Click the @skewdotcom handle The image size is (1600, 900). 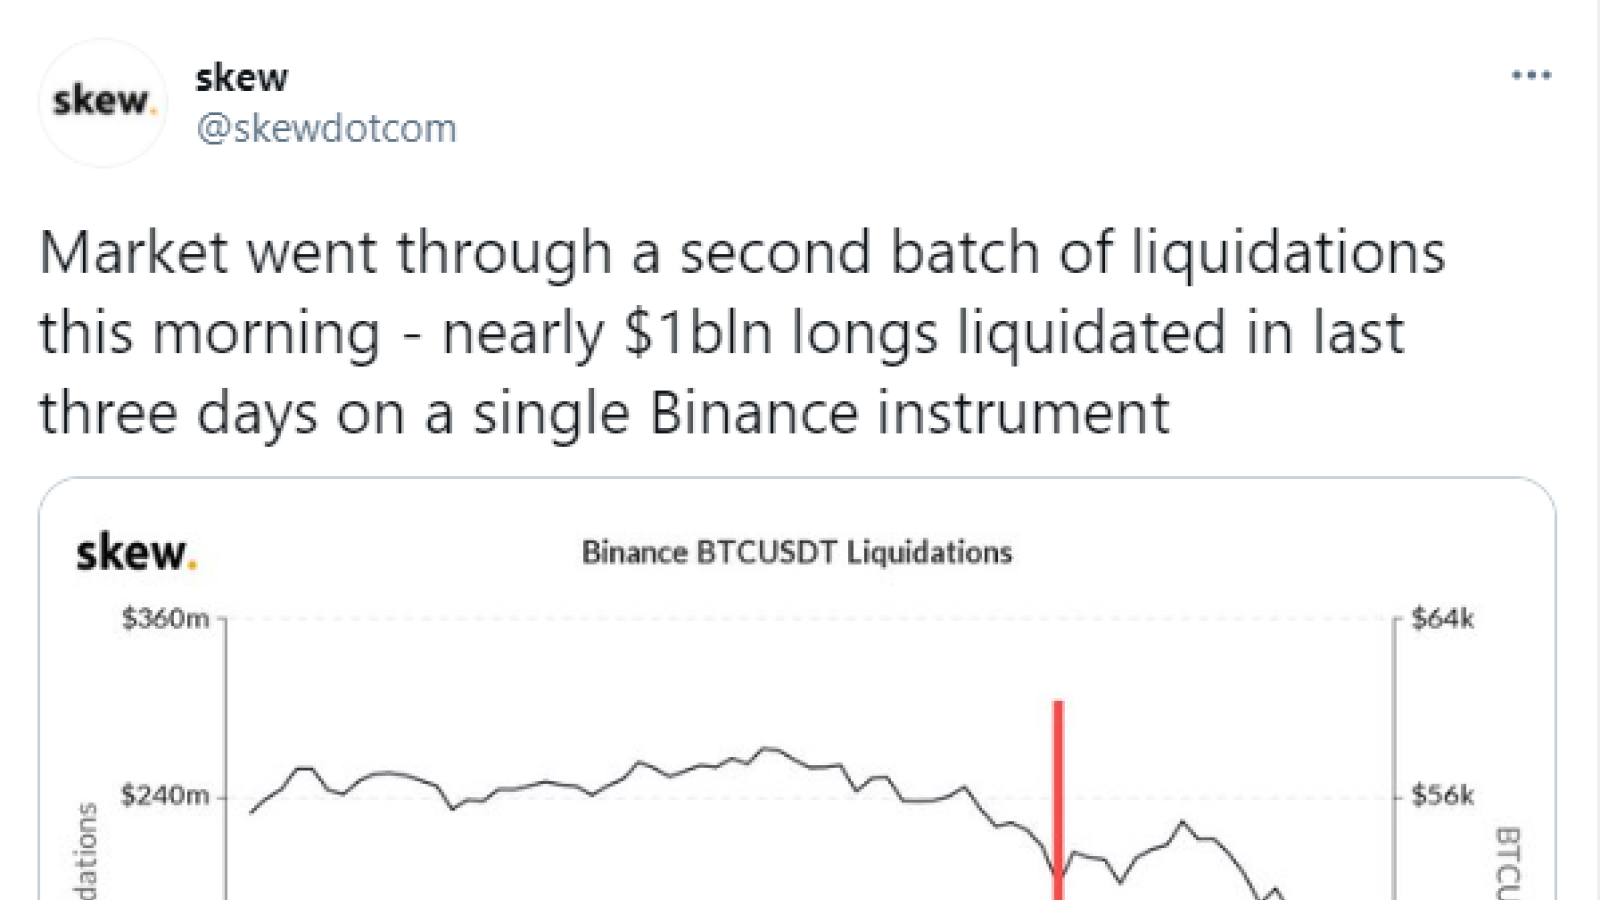pyautogui.click(x=326, y=129)
